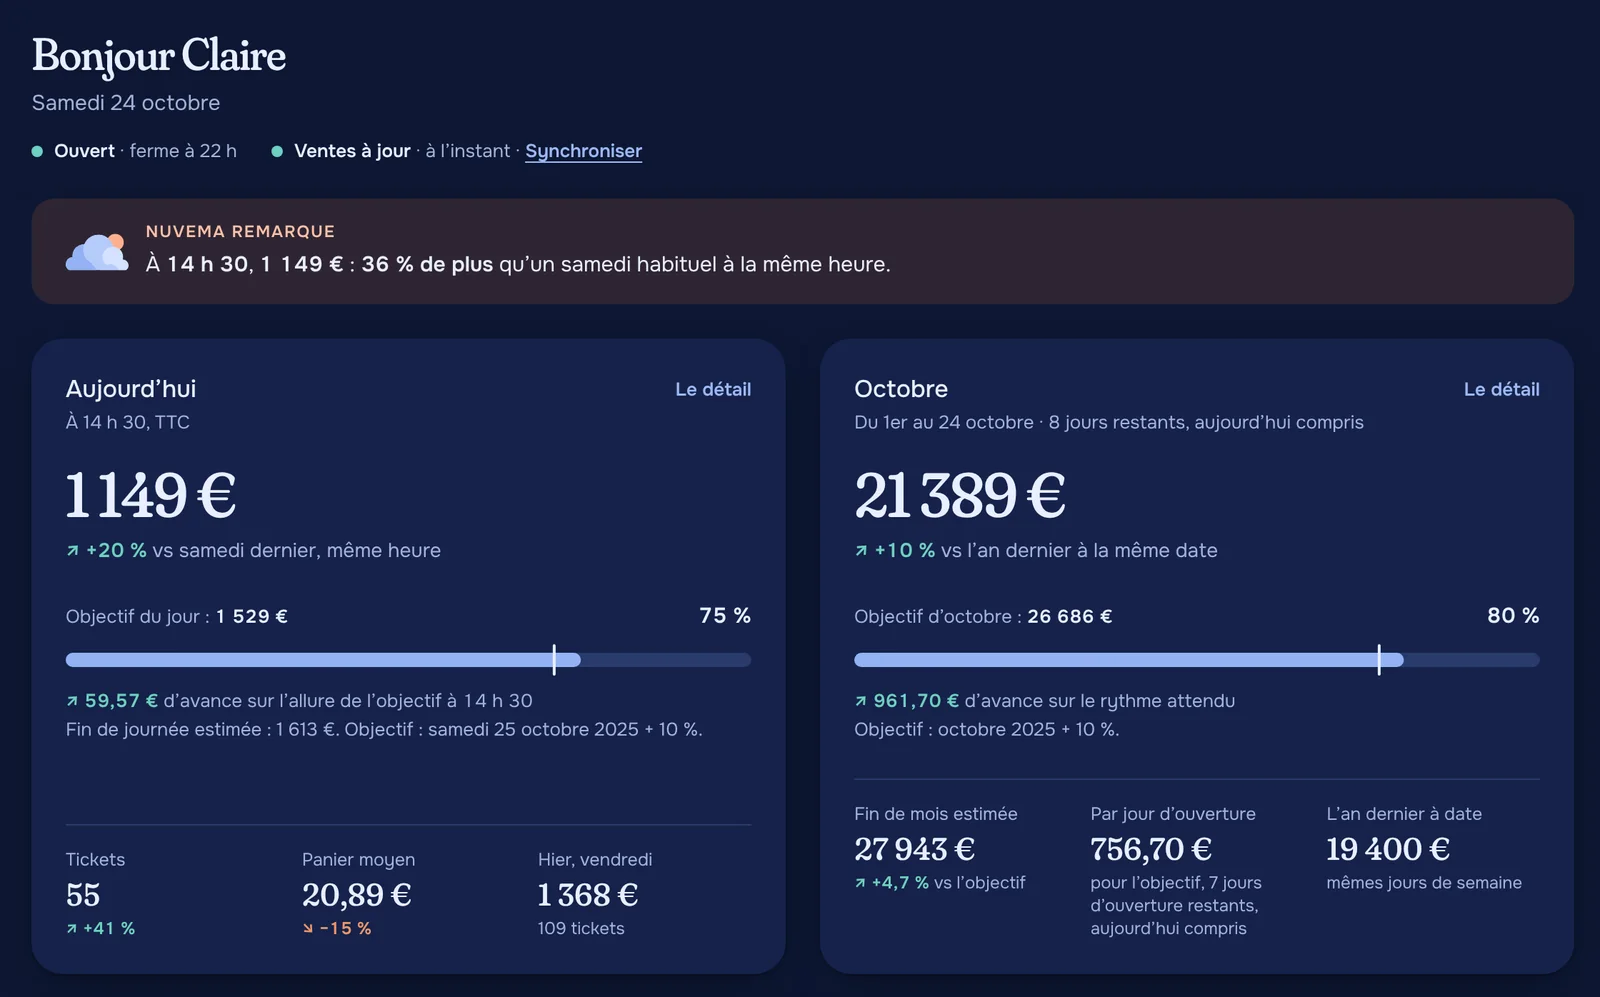Screen dimensions: 1600x997
Task: Click the À 14 h 30, TTC subtitle
Action: tap(128, 423)
